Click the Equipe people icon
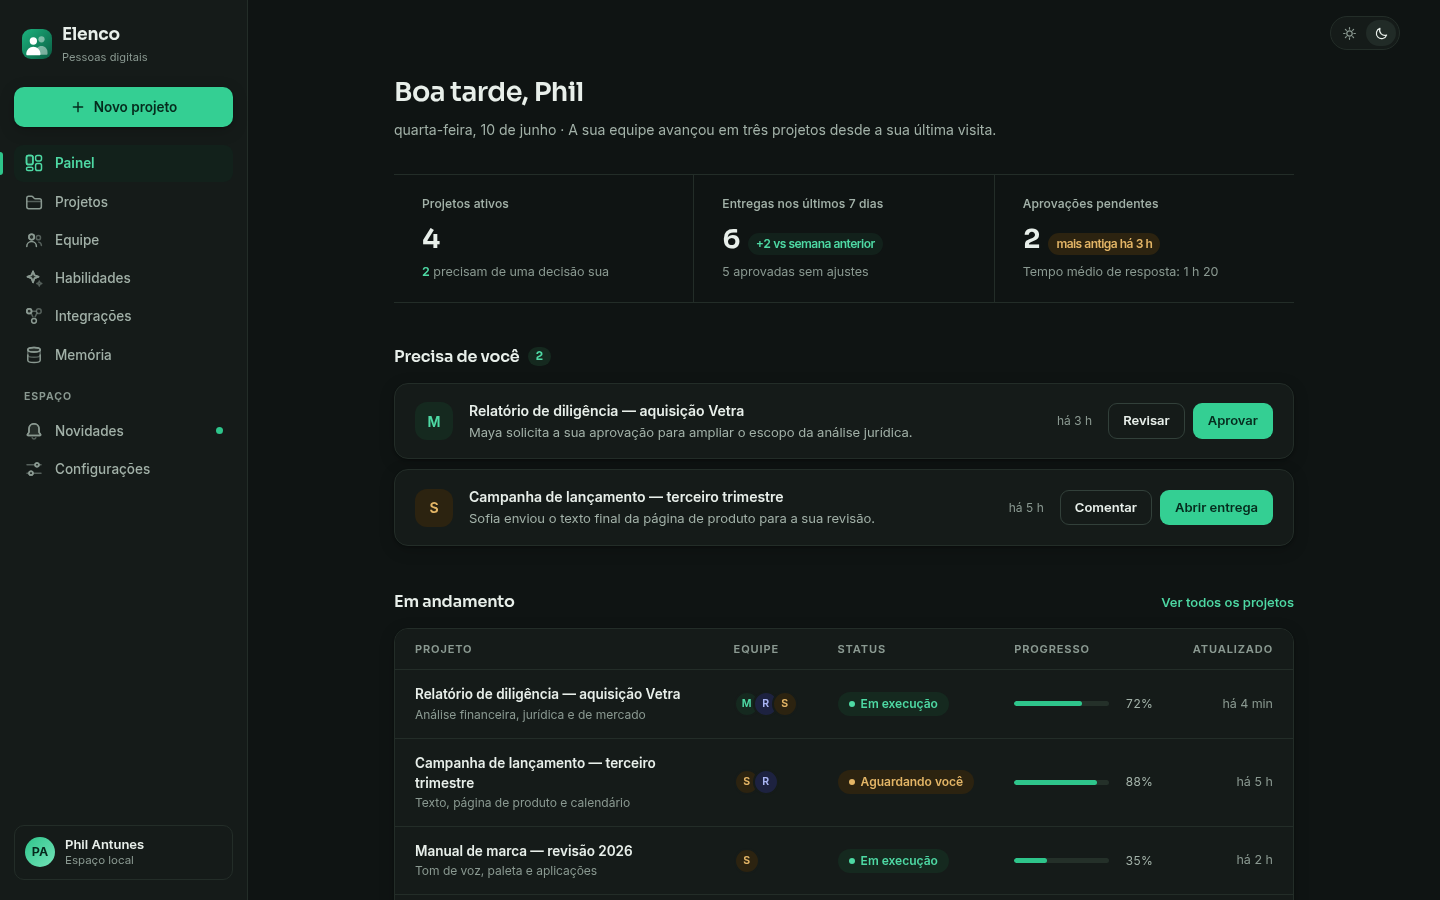The image size is (1440, 900). [34, 240]
